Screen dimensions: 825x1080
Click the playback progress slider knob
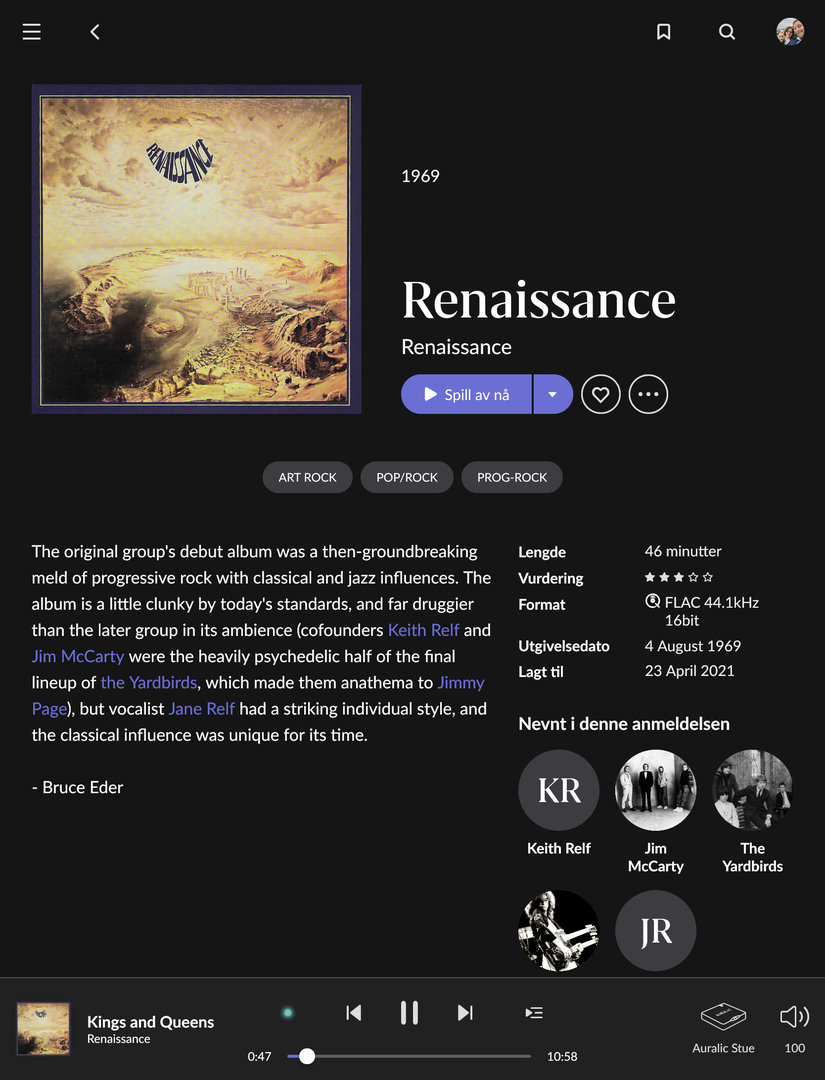pyautogui.click(x=307, y=1056)
